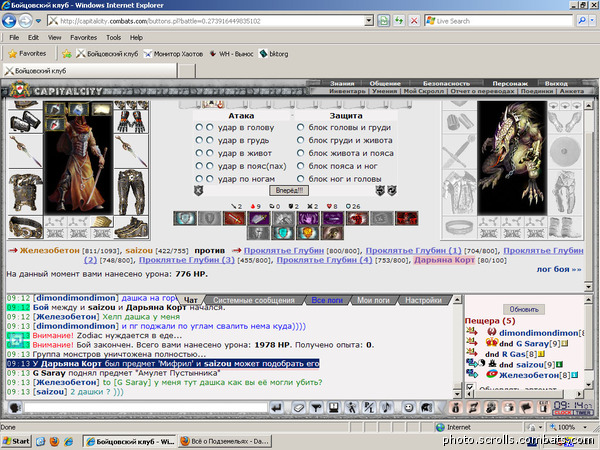Image resolution: width=600 pixels, height=450 pixels.
Task: Click the chat message input field
Action: pos(146,408)
